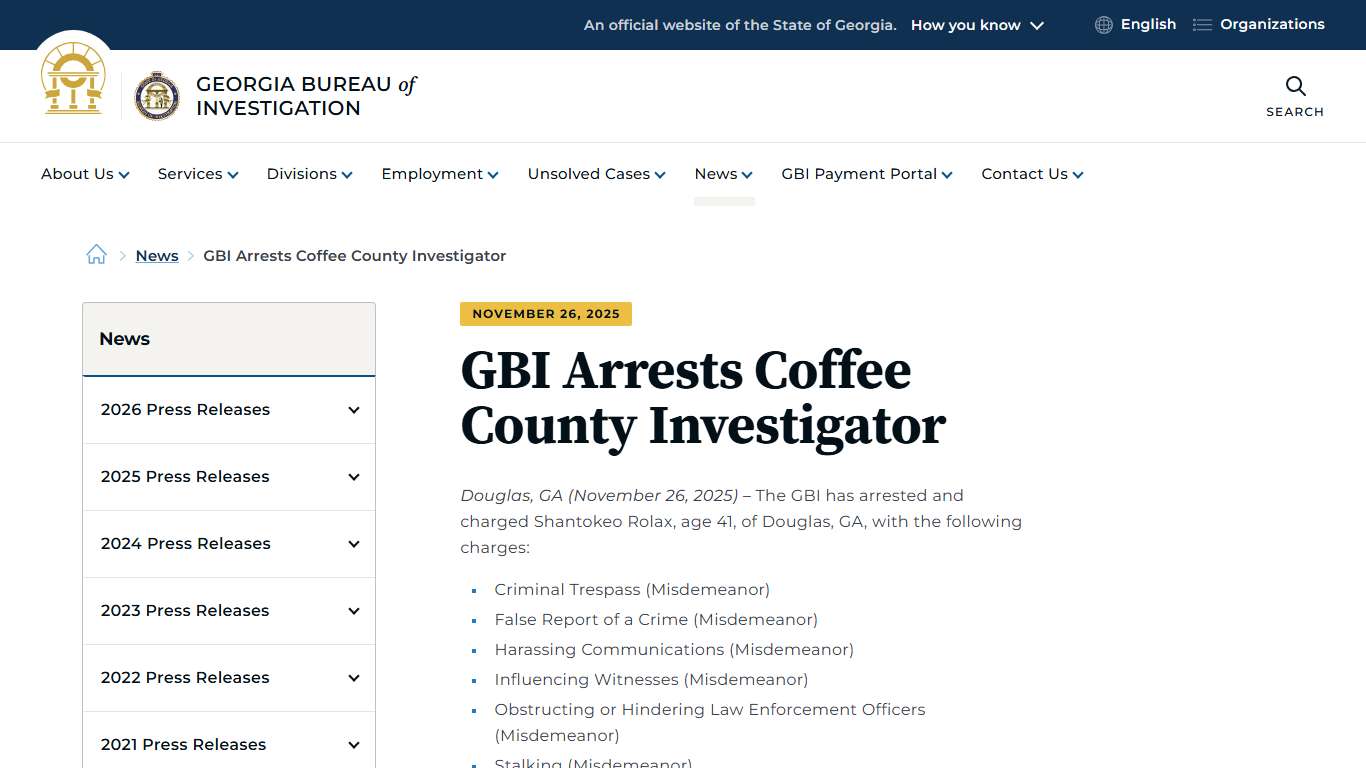1366x768 pixels.
Task: Expand the 2026 Press Releases section
Action: coord(353,410)
